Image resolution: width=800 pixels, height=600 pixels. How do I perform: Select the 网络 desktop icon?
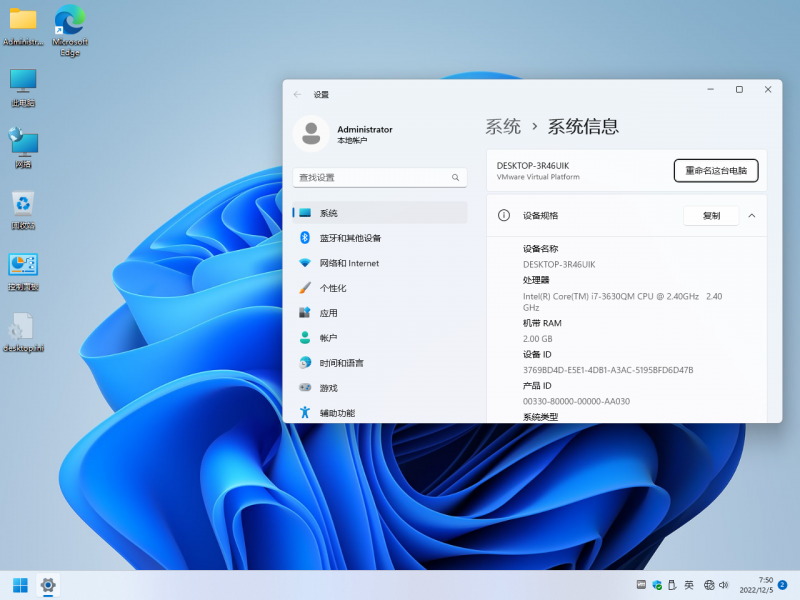pyautogui.click(x=23, y=148)
